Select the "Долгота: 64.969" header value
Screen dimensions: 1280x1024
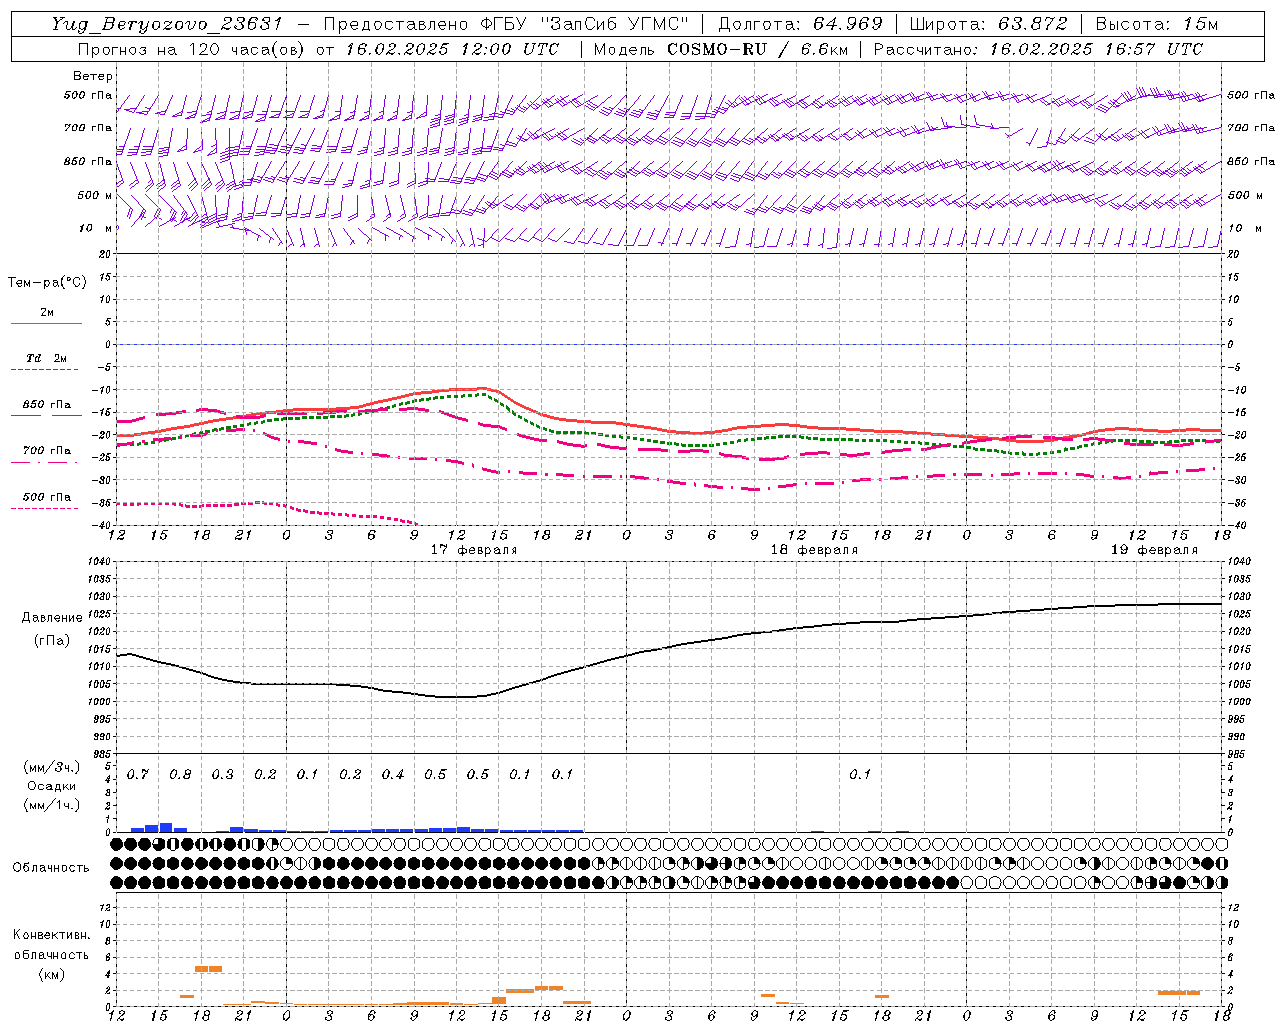click(800, 24)
